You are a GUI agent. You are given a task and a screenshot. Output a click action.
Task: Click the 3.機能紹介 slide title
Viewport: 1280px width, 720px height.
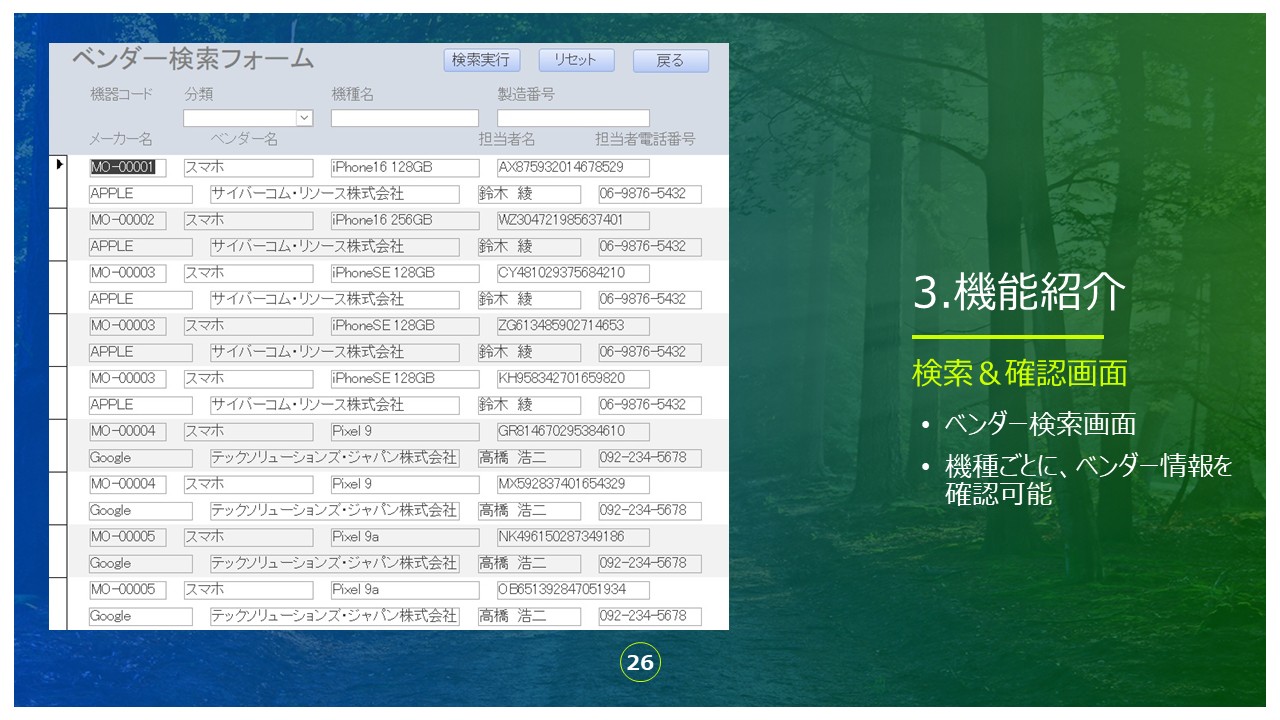(x=1019, y=293)
